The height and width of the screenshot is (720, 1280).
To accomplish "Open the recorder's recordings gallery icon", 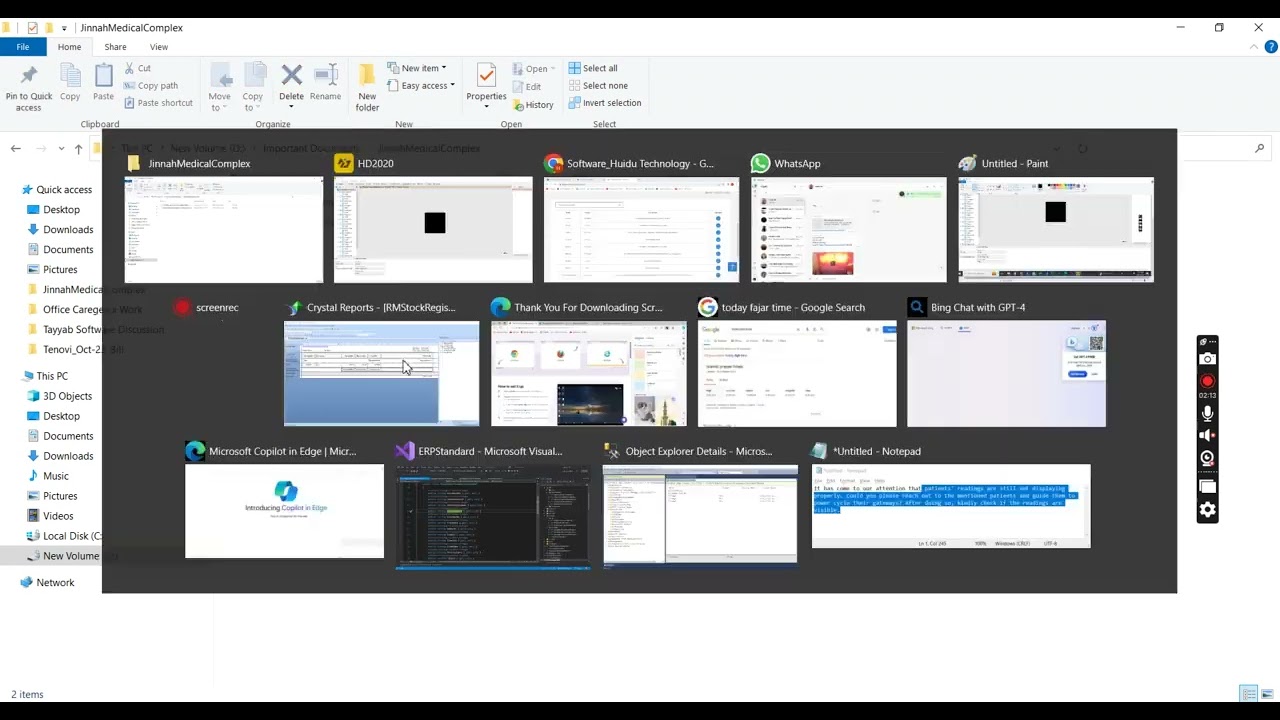I will [x=1208, y=486].
